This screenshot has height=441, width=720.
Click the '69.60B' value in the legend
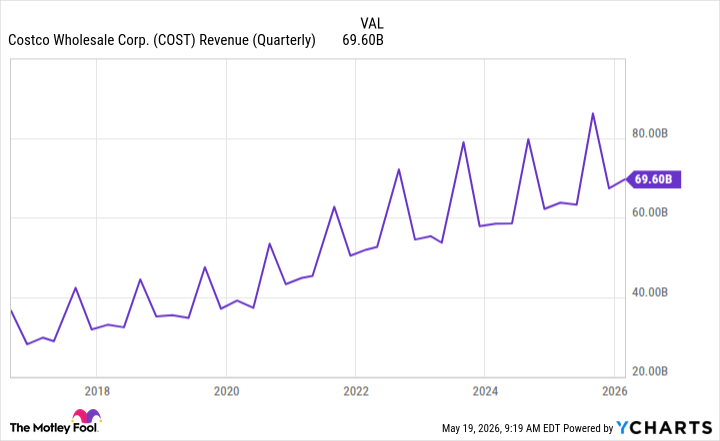(x=363, y=40)
